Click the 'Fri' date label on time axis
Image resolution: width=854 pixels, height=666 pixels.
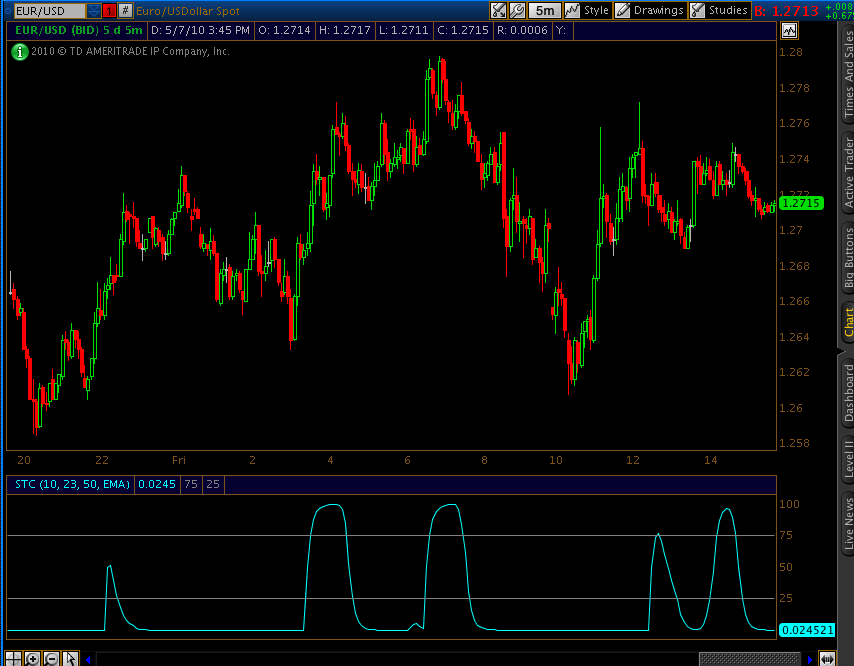[x=179, y=460]
